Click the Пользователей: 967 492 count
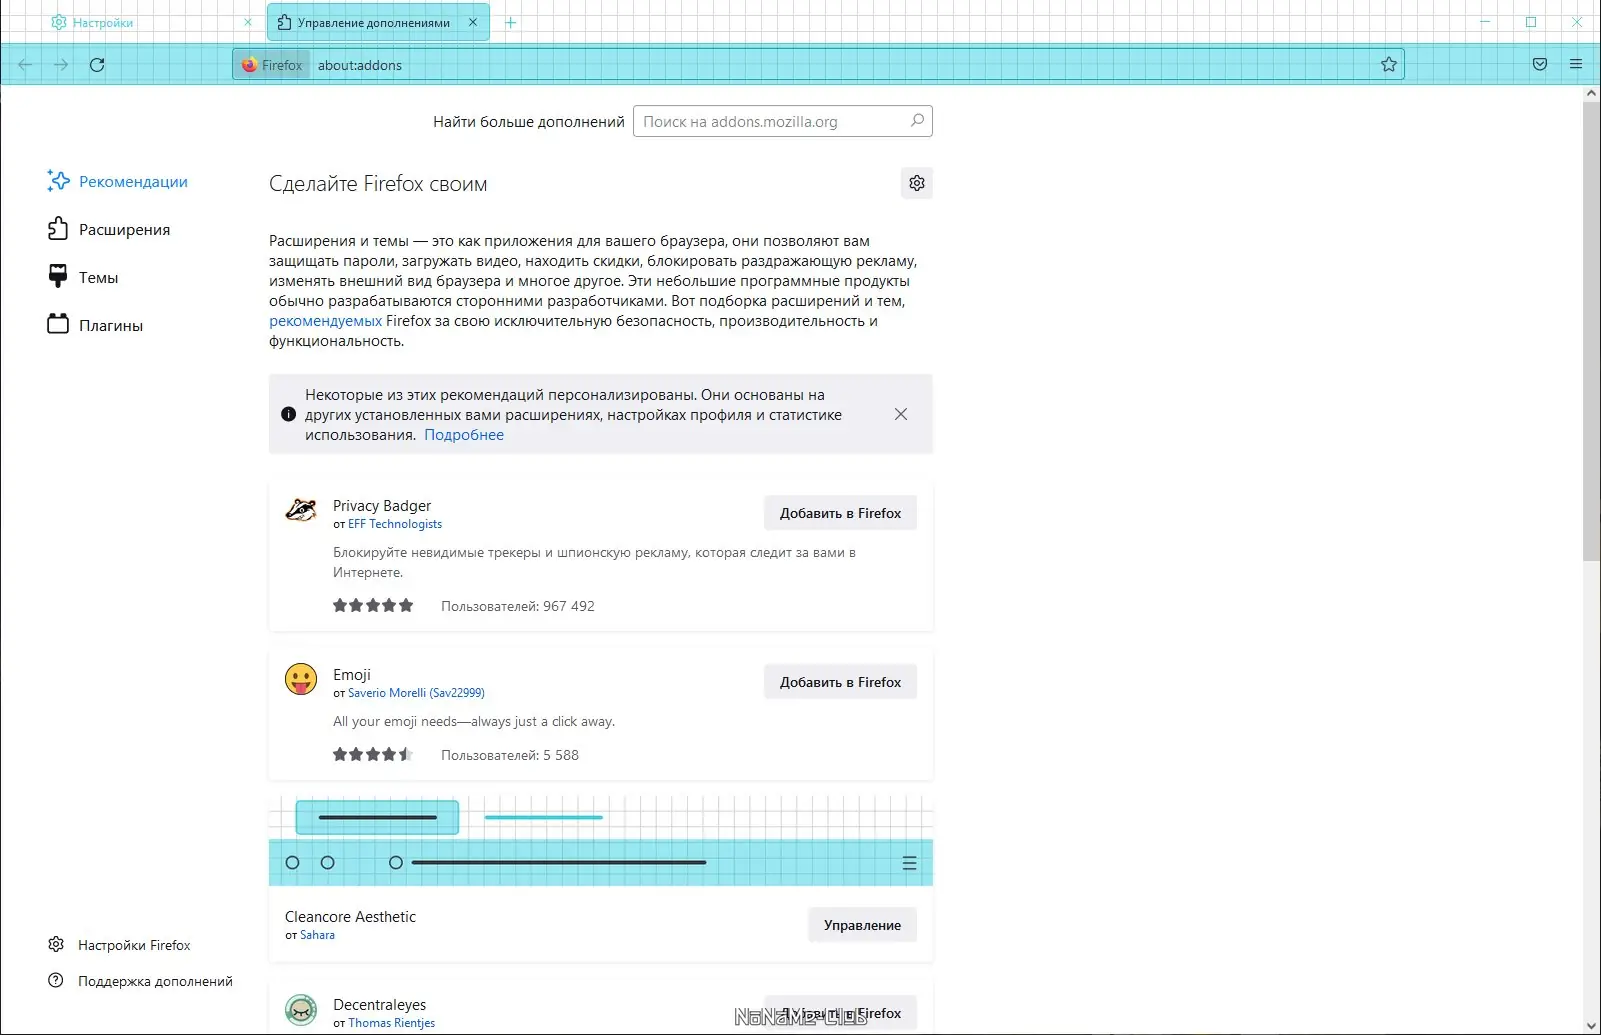Screen dimensions: 1601x1035 tap(518, 606)
